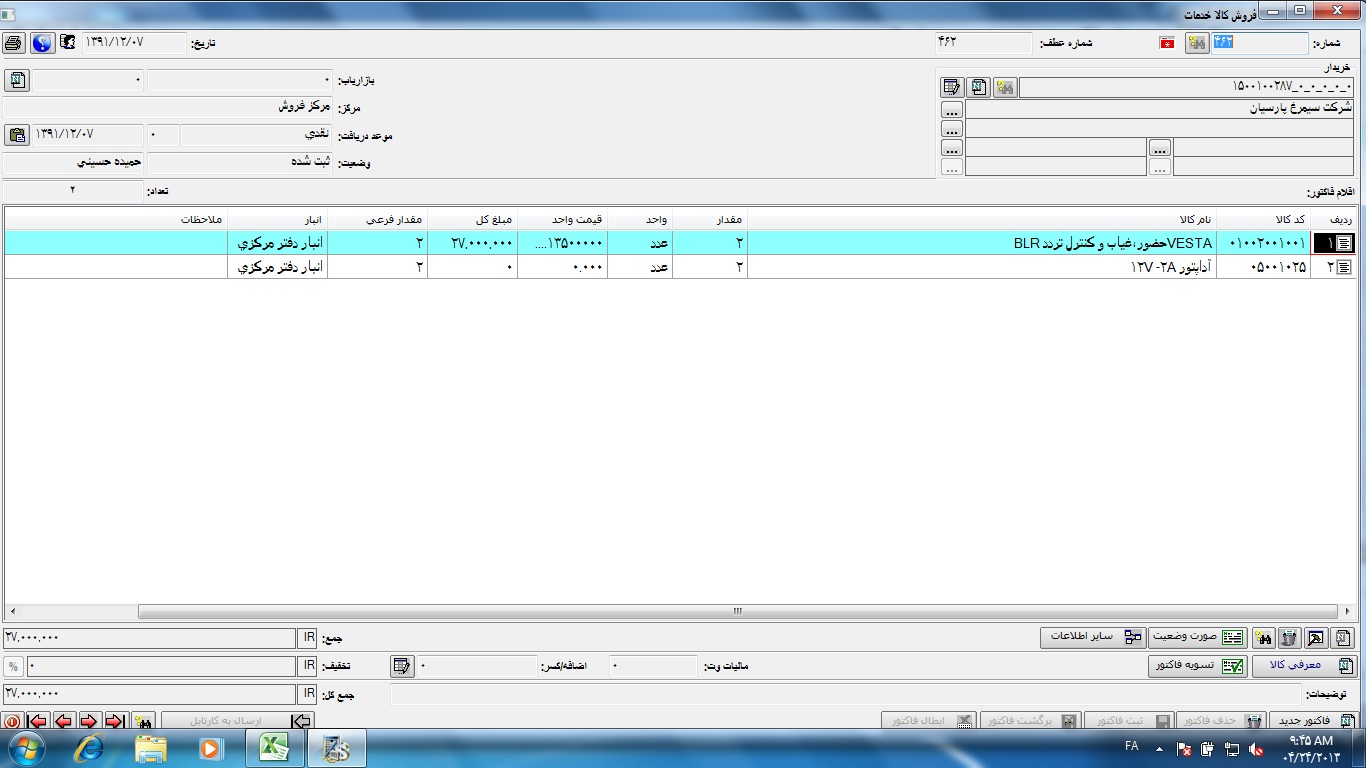
Task: Click the edit-row icon beside the trash icon
Action: click(x=1317, y=638)
